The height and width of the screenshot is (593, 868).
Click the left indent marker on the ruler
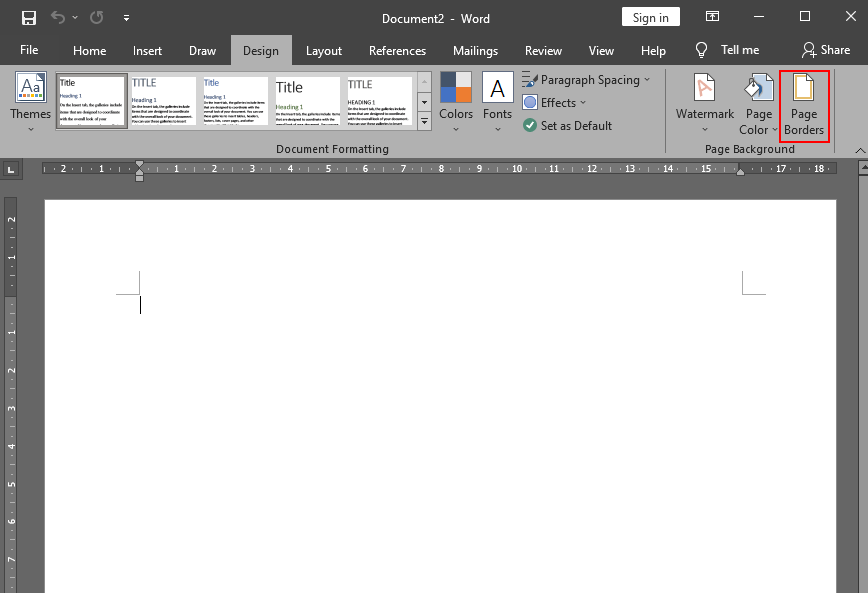pyautogui.click(x=140, y=177)
